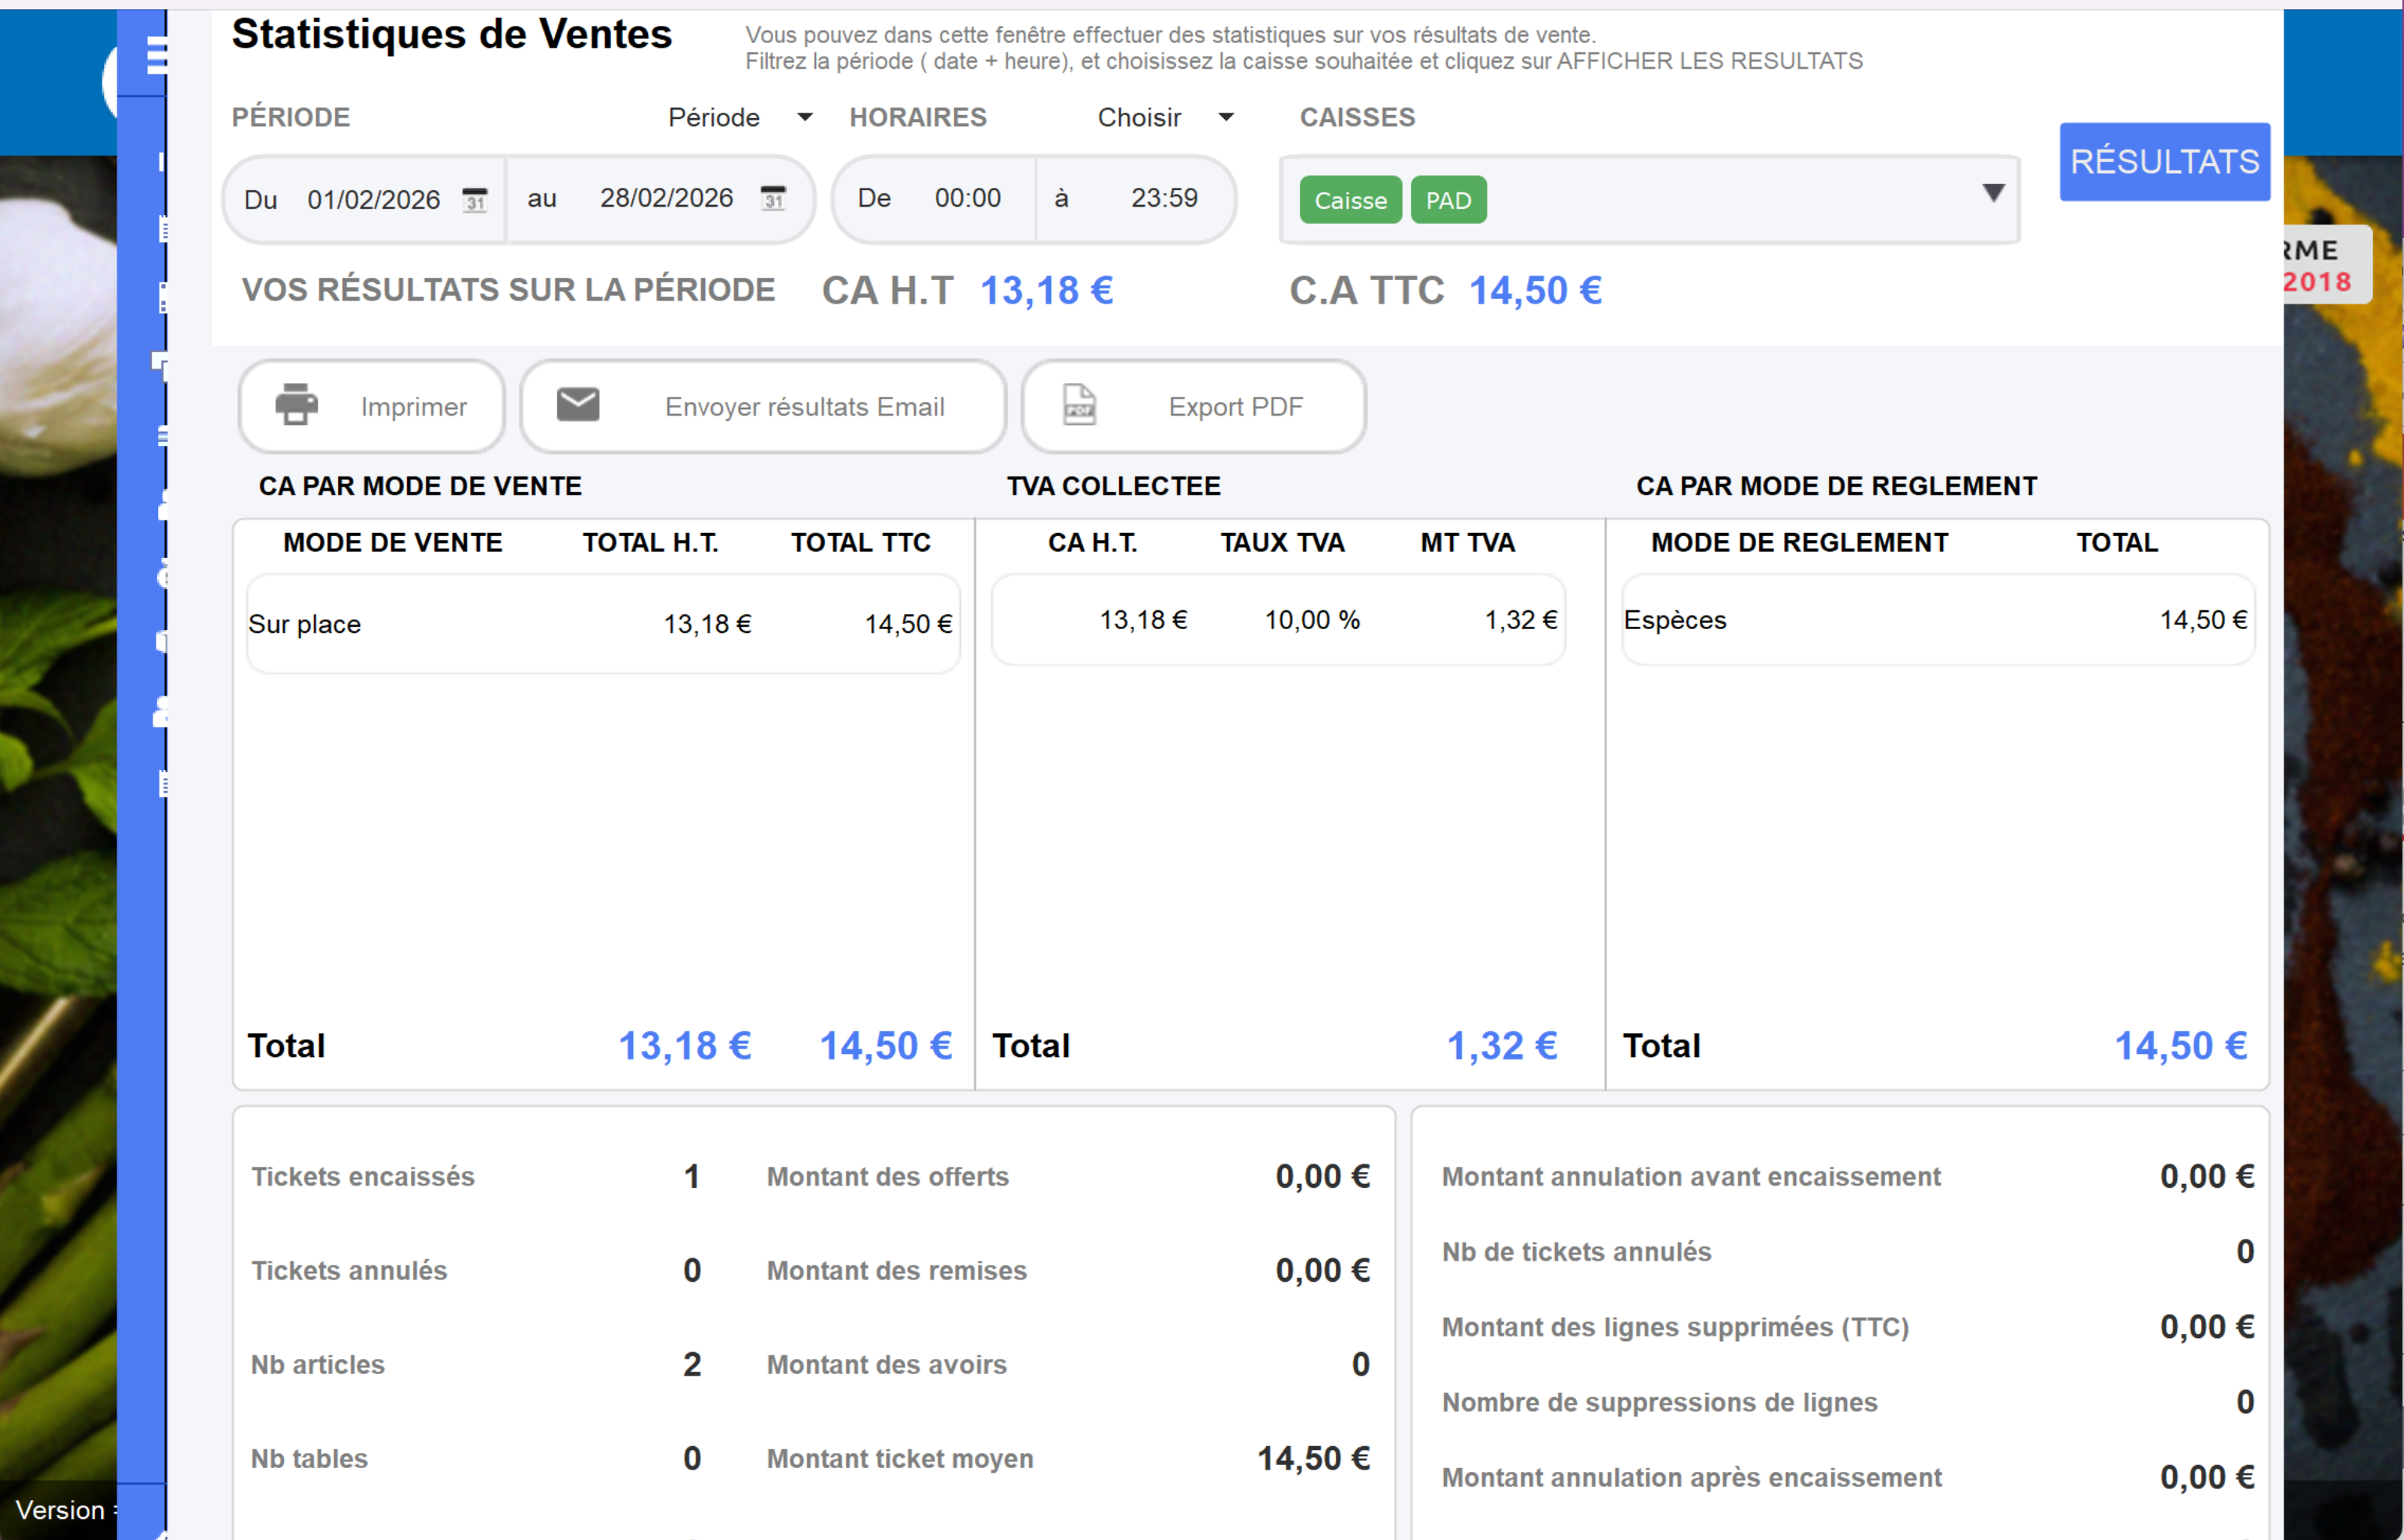2404x1540 pixels.
Task: Click the green PAD tag
Action: 1448,200
